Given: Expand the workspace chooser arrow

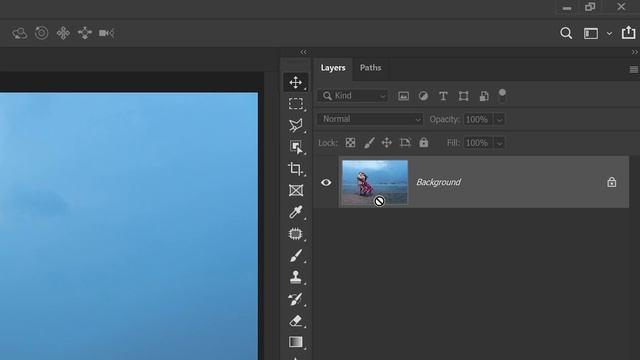Looking at the screenshot, I should 609,33.
